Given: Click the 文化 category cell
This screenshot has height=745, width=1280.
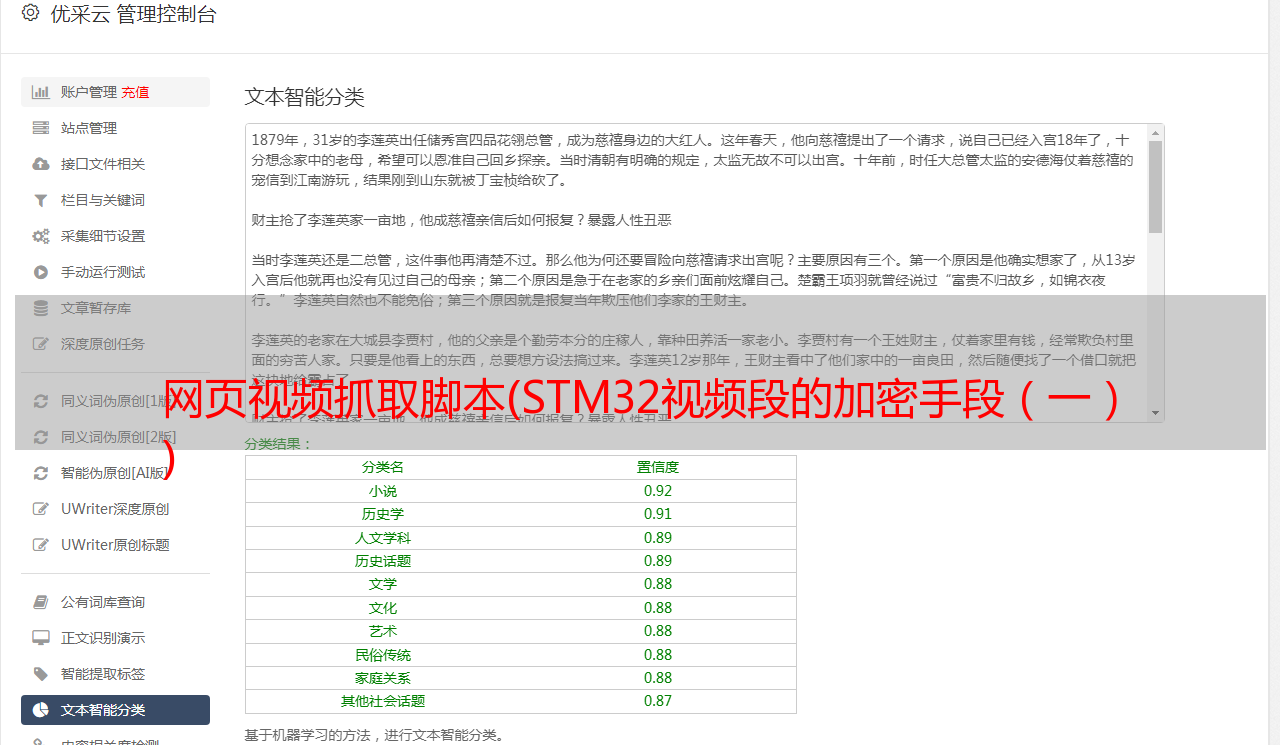Looking at the screenshot, I should pyautogui.click(x=383, y=608).
